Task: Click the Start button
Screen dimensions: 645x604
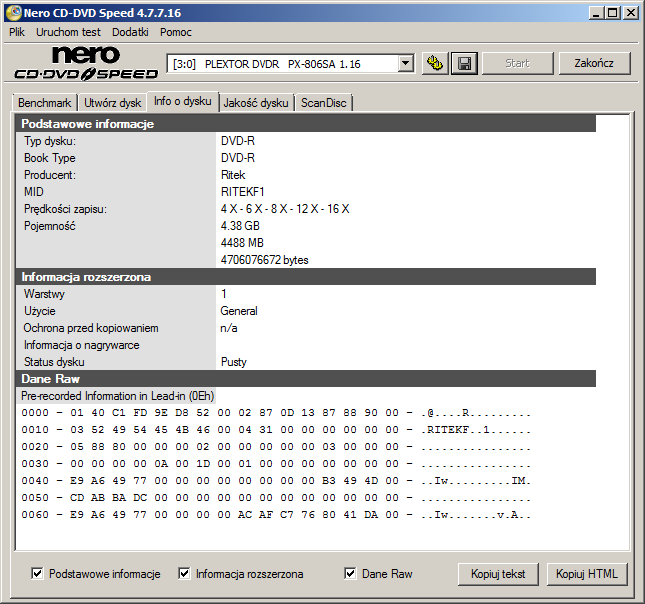Action: coord(517,63)
